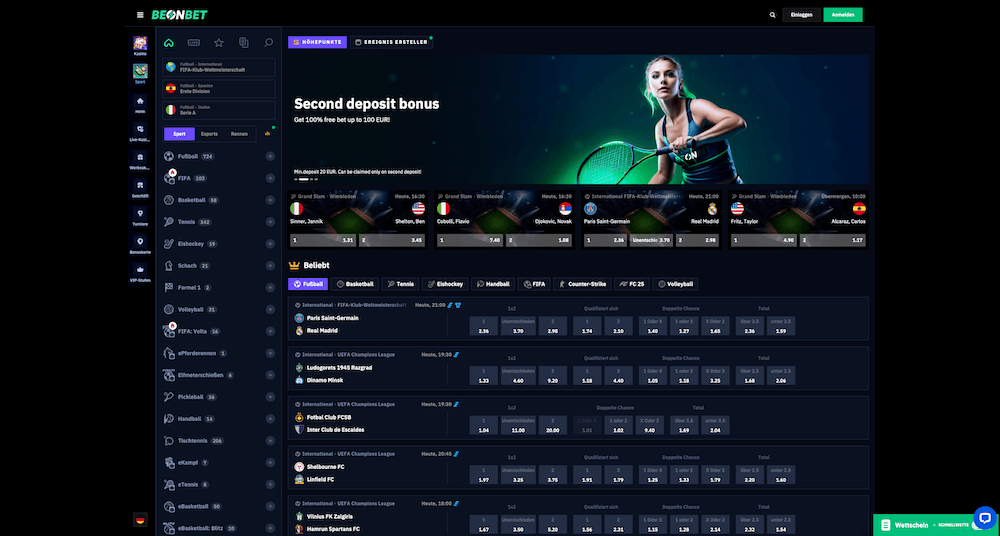Click the Second deposit bonus banner
1000x536 pixels.
click(x=578, y=119)
